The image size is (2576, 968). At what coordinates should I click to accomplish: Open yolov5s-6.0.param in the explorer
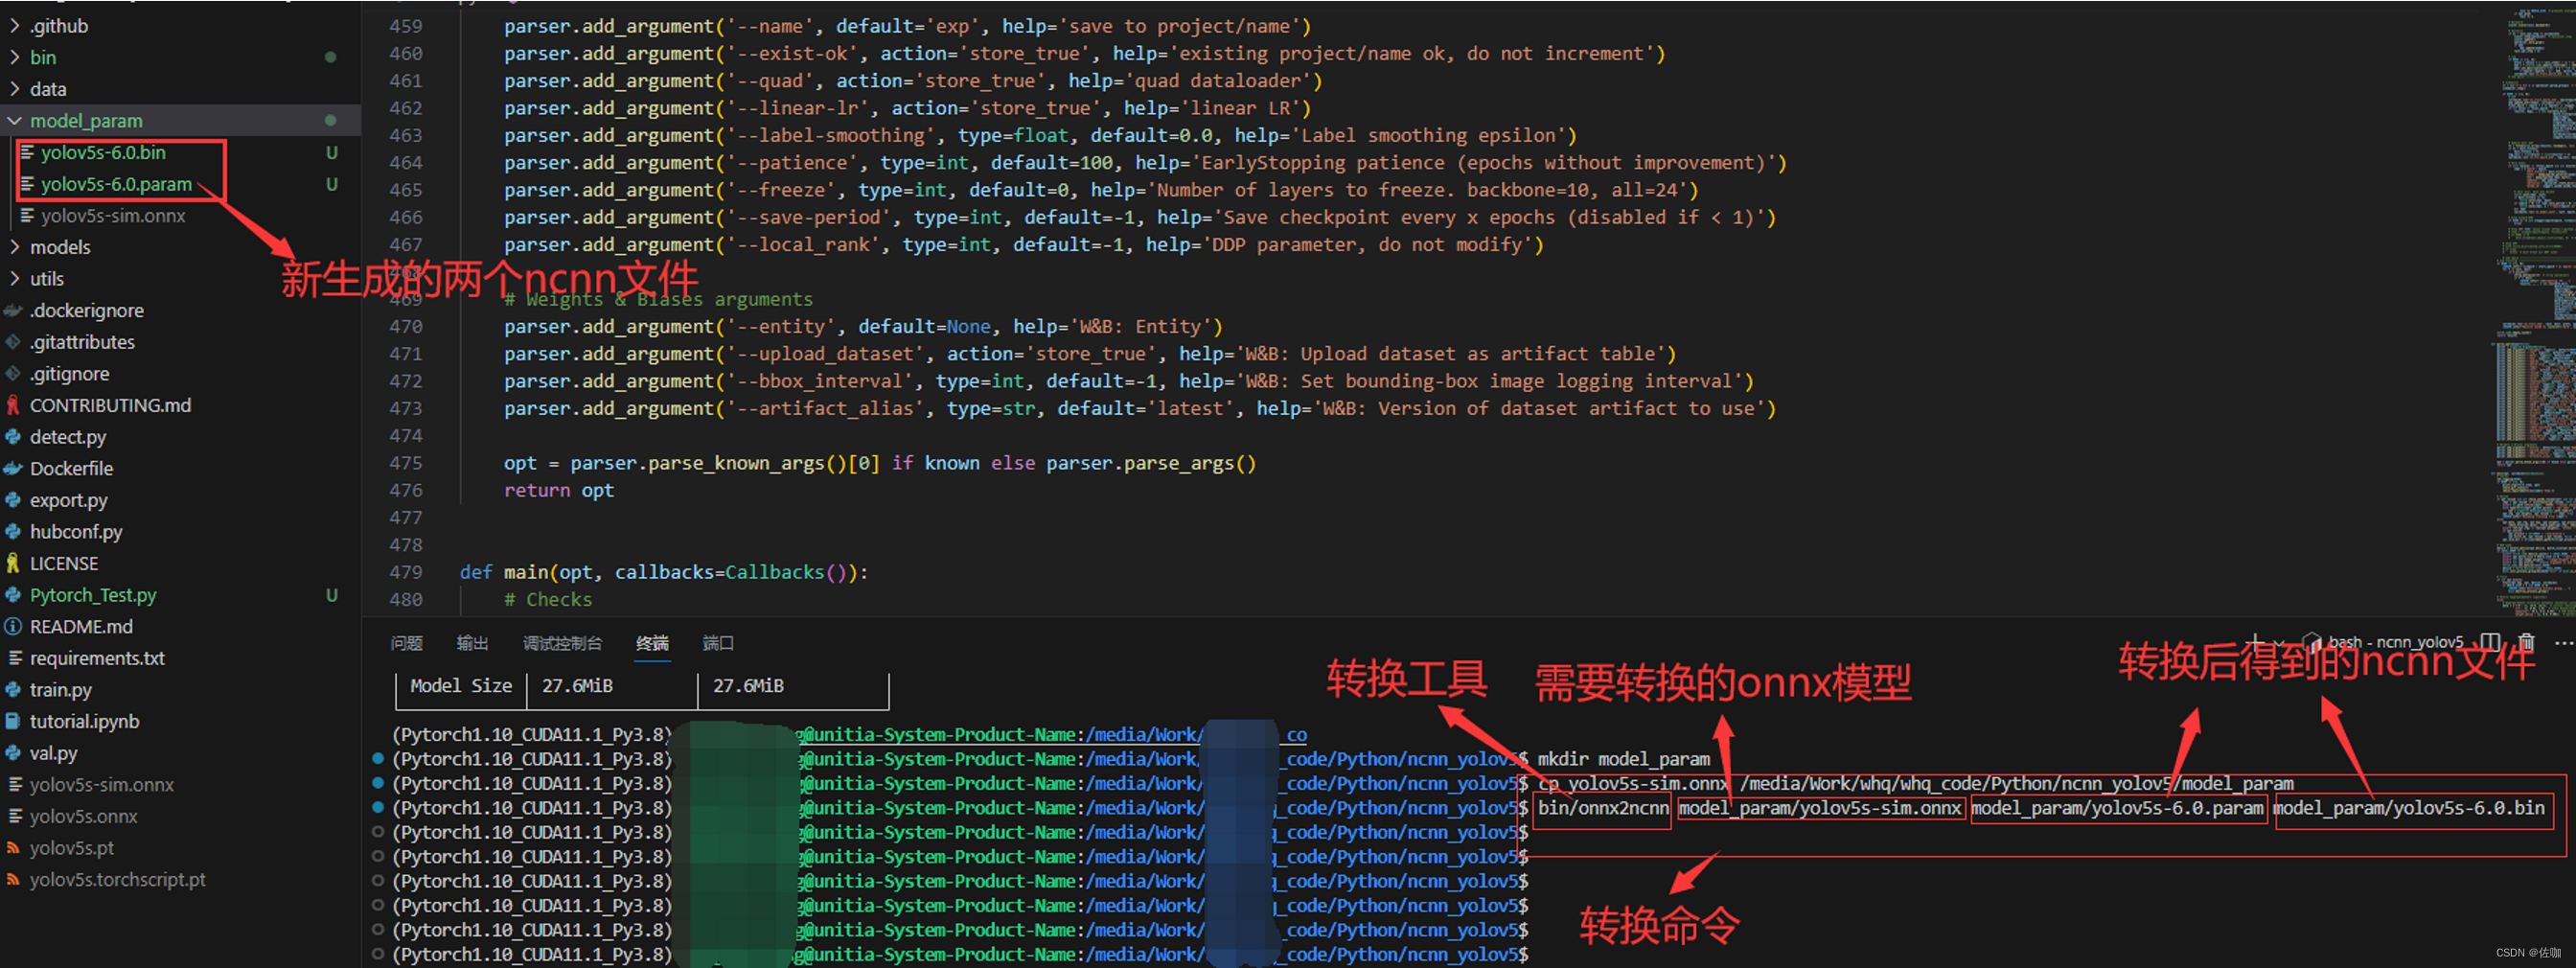coord(116,184)
